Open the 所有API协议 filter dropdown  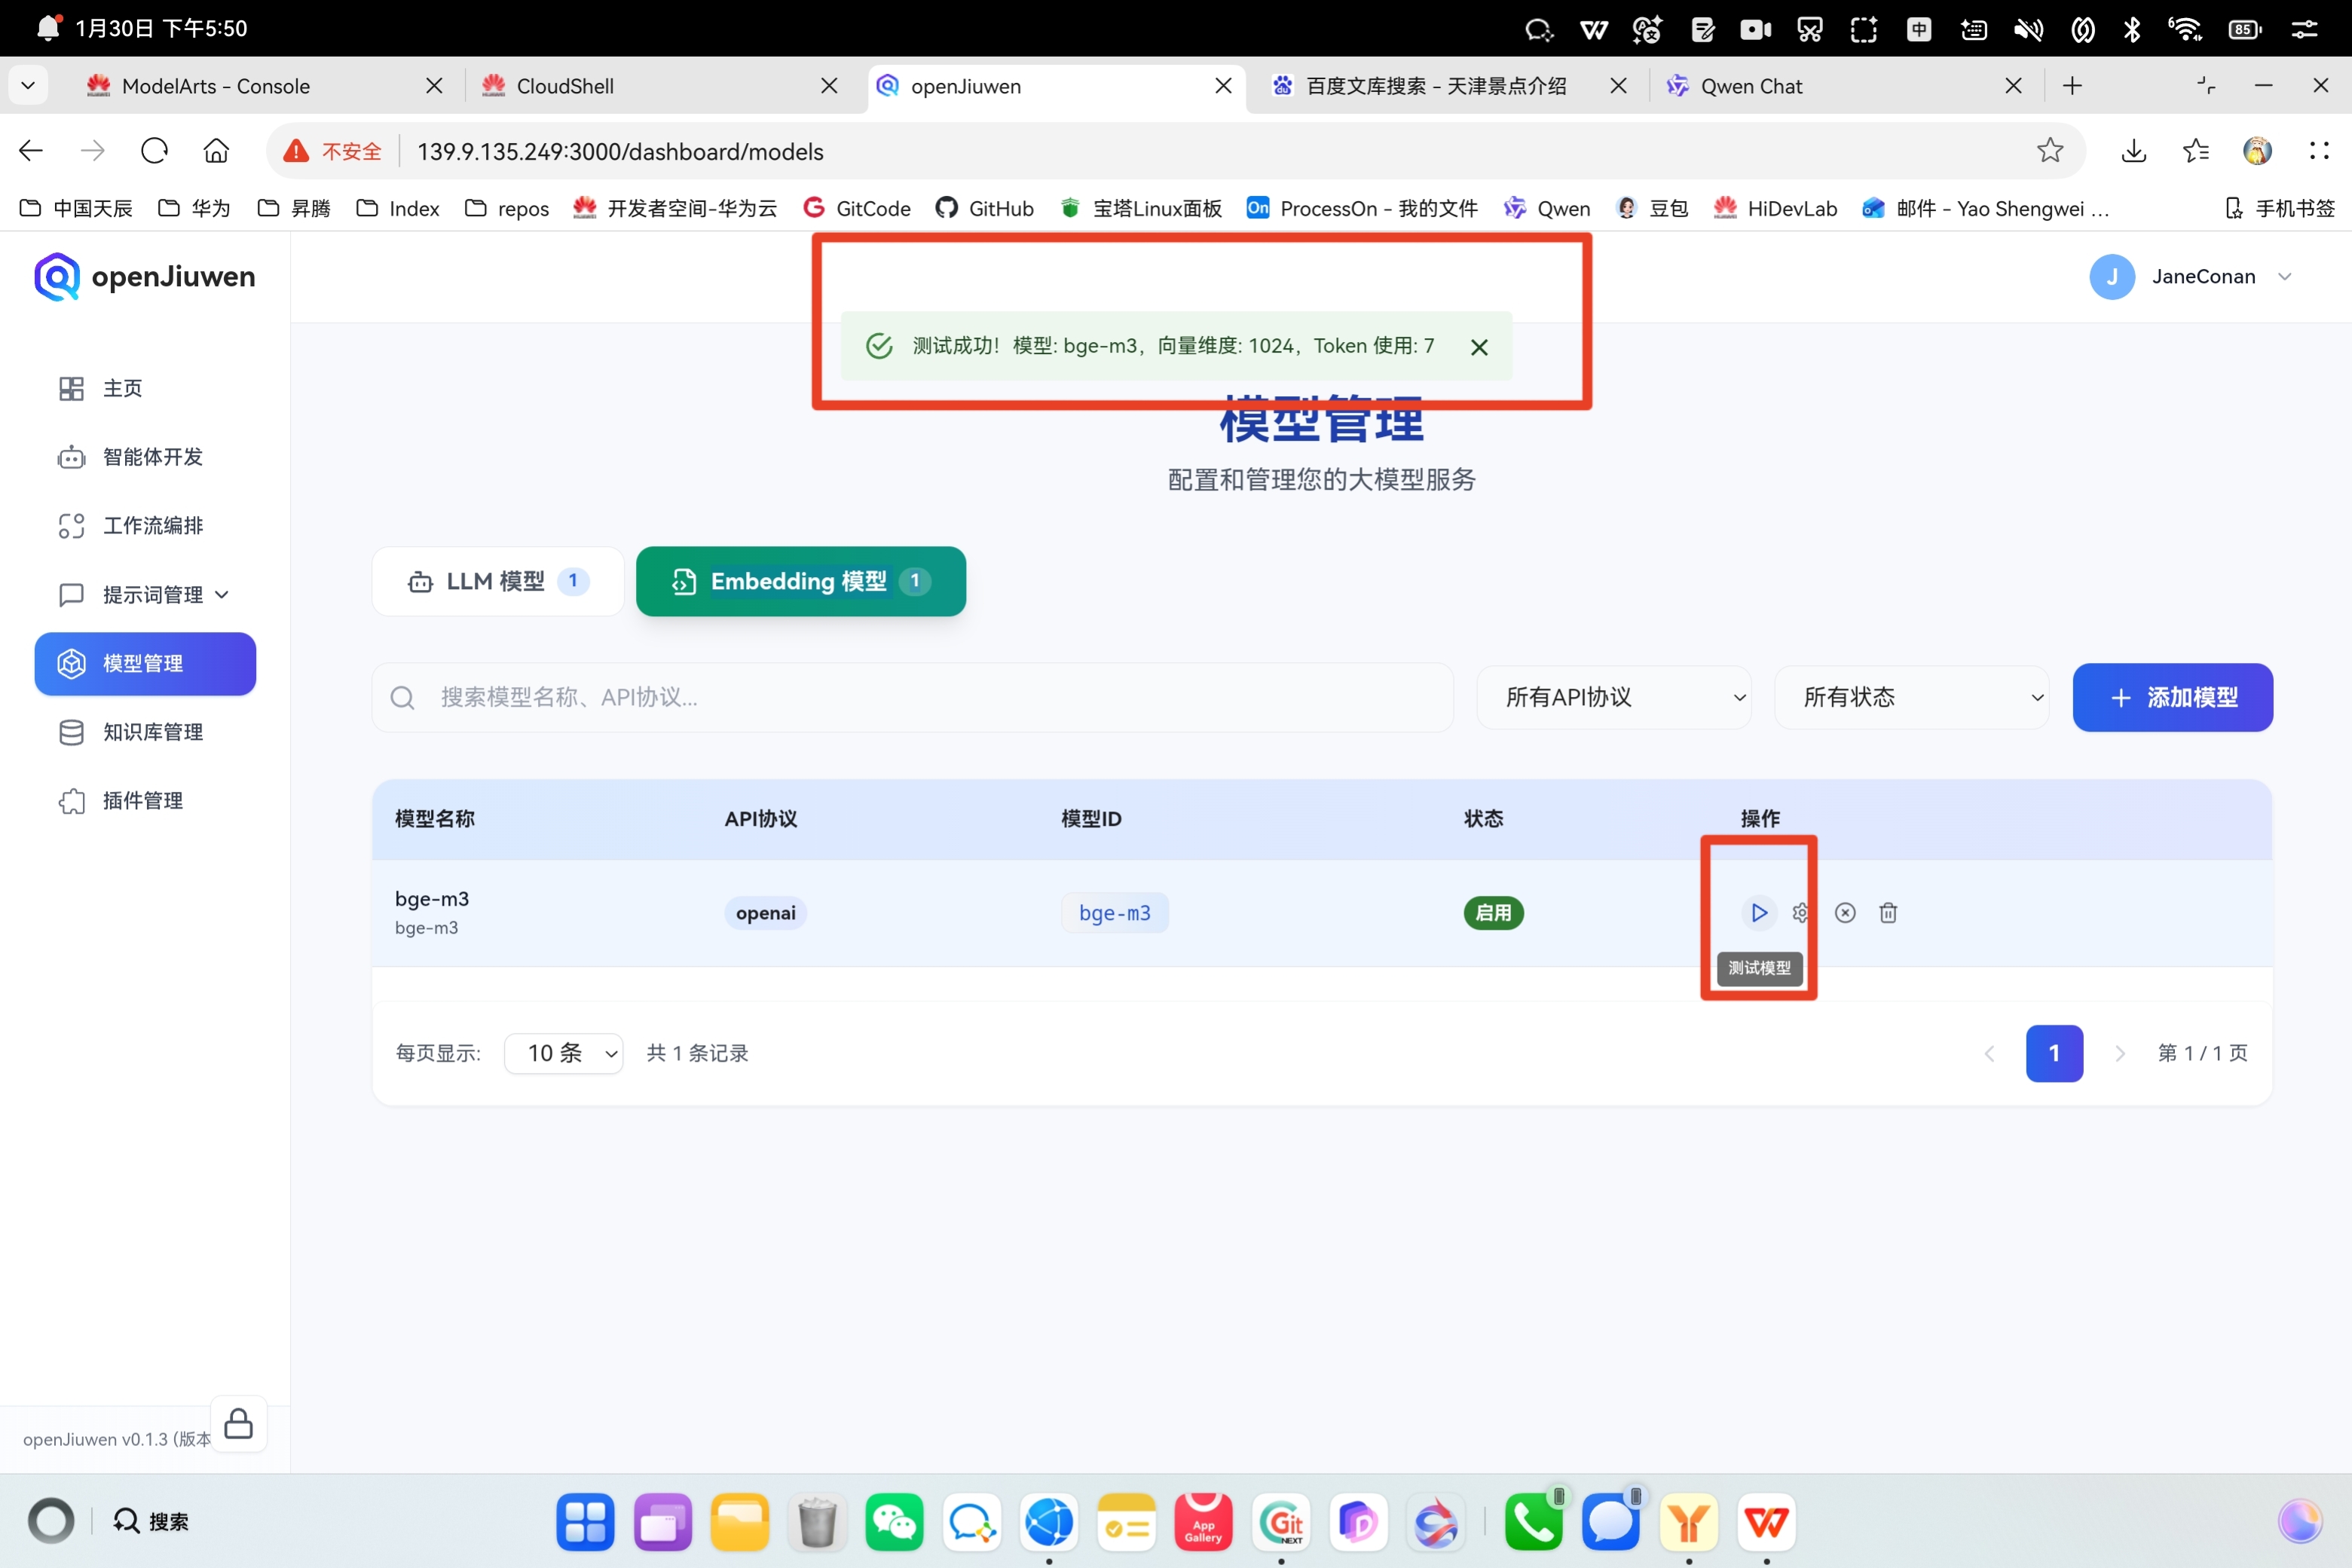pos(1613,697)
